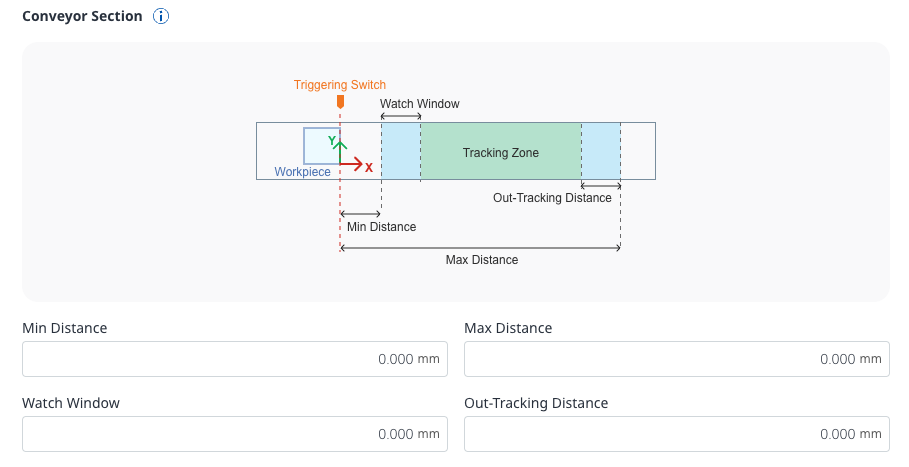
Task: Focus the Max Distance input field
Action: pos(677,359)
